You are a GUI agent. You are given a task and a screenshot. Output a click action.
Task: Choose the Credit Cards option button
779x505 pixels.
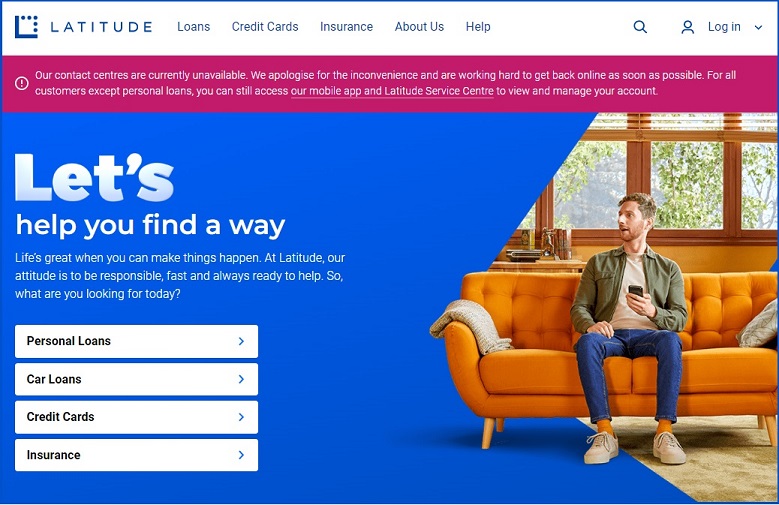137,417
